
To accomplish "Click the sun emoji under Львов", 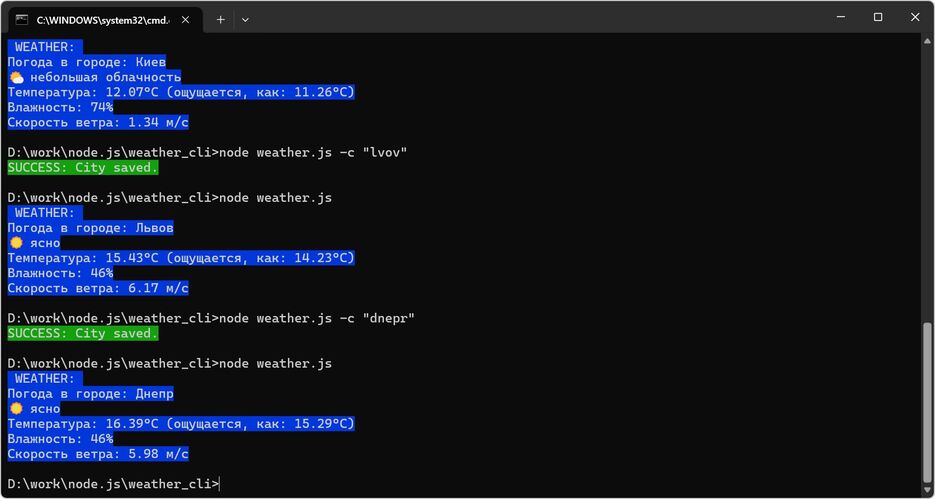I will click(x=16, y=243).
